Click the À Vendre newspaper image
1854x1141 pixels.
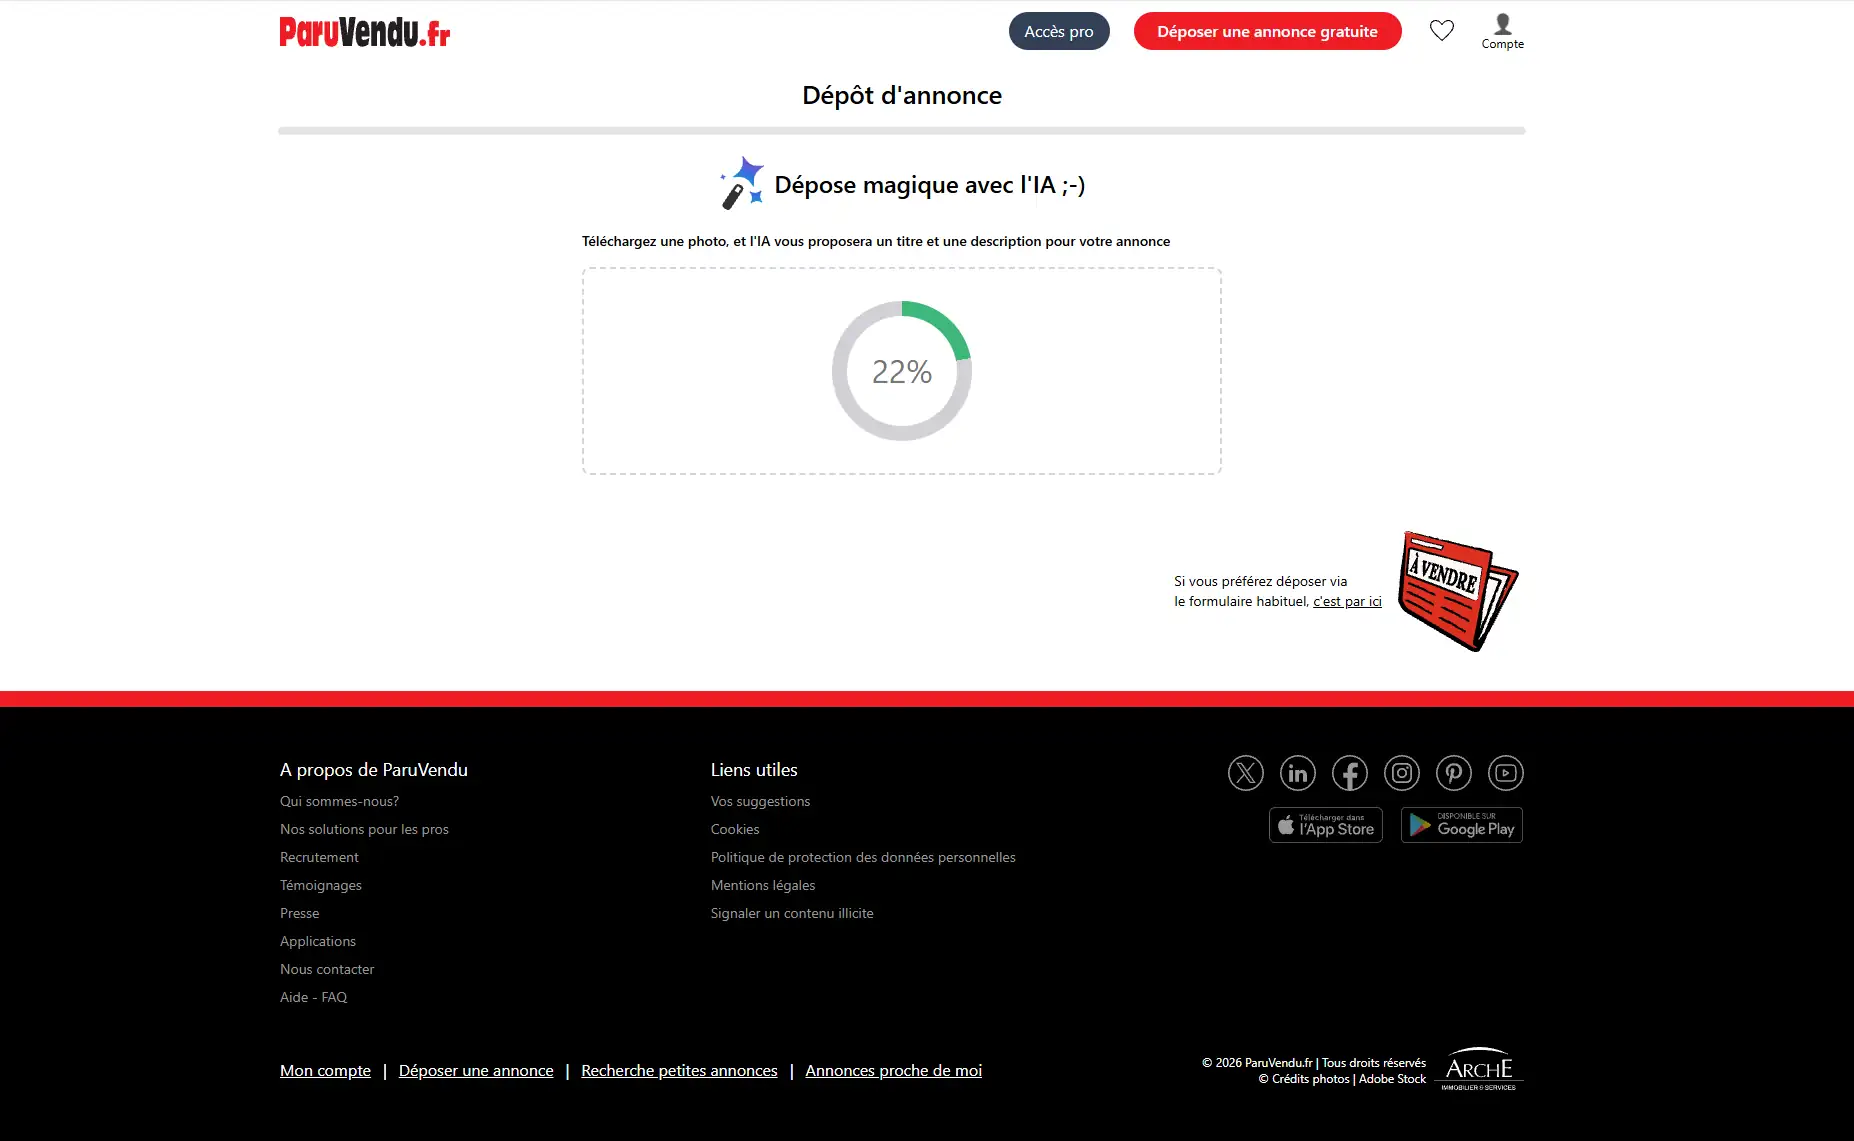(x=1456, y=591)
